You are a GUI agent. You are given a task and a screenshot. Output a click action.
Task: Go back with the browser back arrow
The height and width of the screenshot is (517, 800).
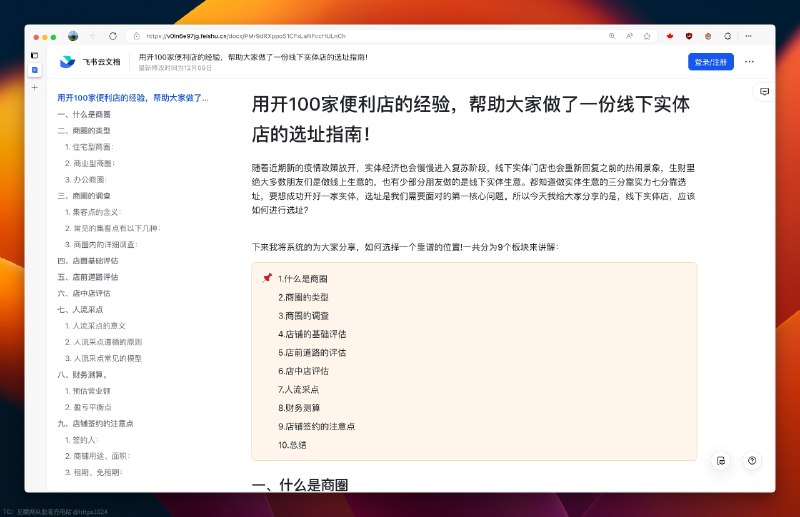(x=93, y=36)
